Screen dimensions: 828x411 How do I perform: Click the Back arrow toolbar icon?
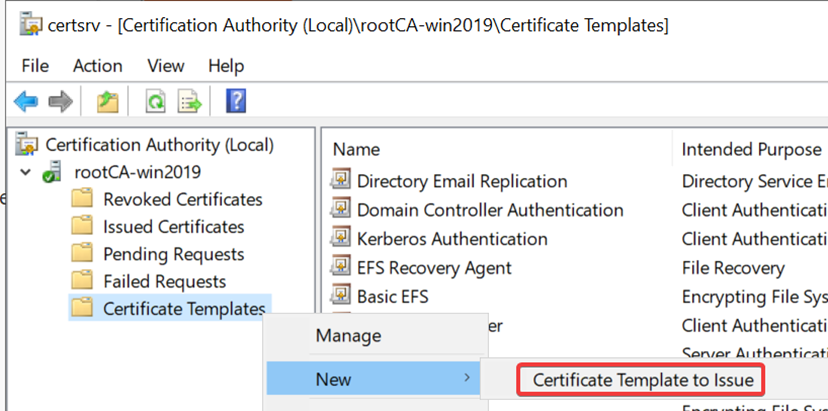(x=26, y=101)
